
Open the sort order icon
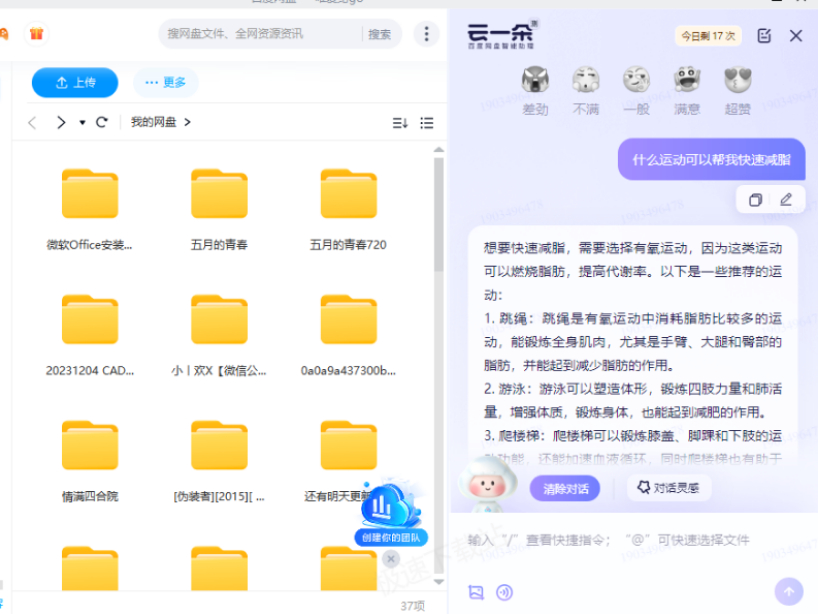pos(400,123)
